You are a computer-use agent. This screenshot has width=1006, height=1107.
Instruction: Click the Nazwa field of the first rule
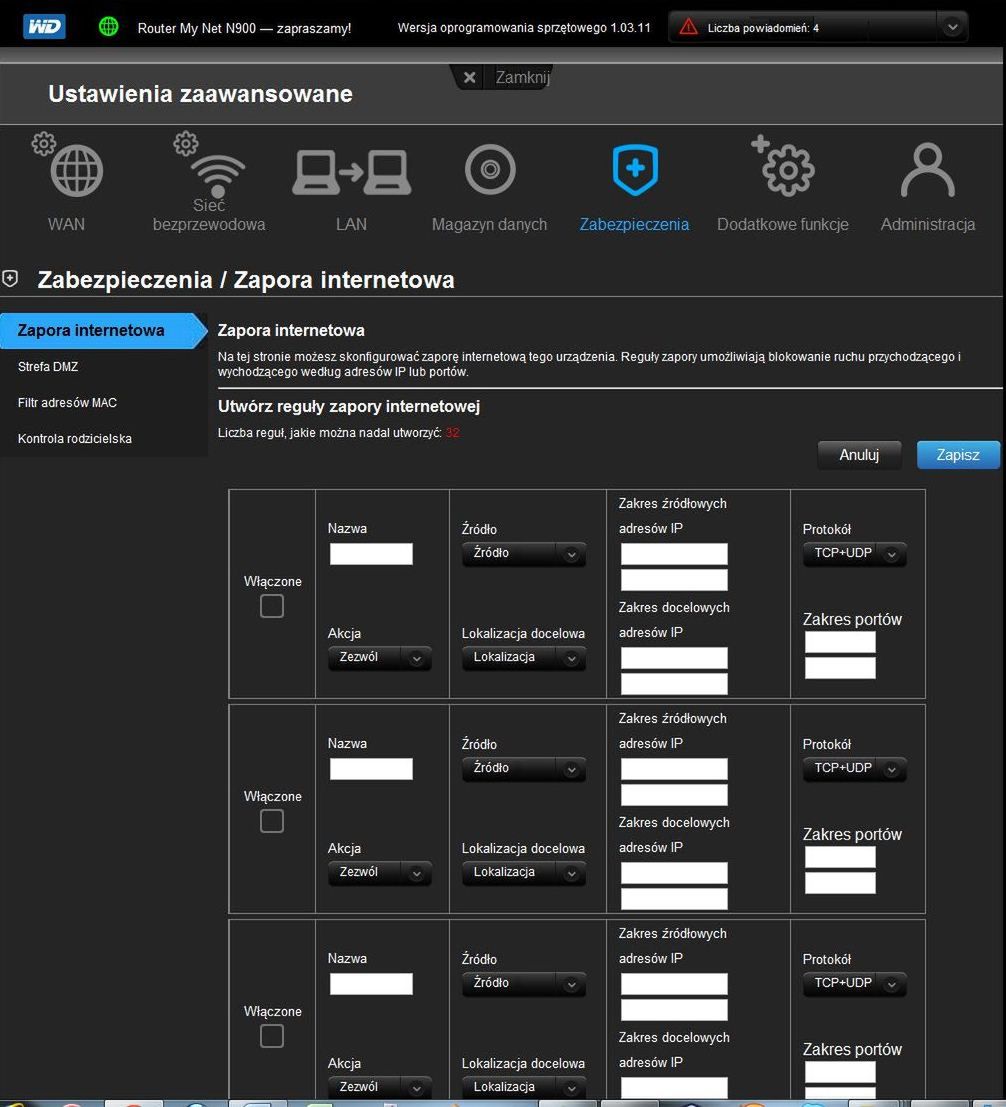[x=371, y=554]
